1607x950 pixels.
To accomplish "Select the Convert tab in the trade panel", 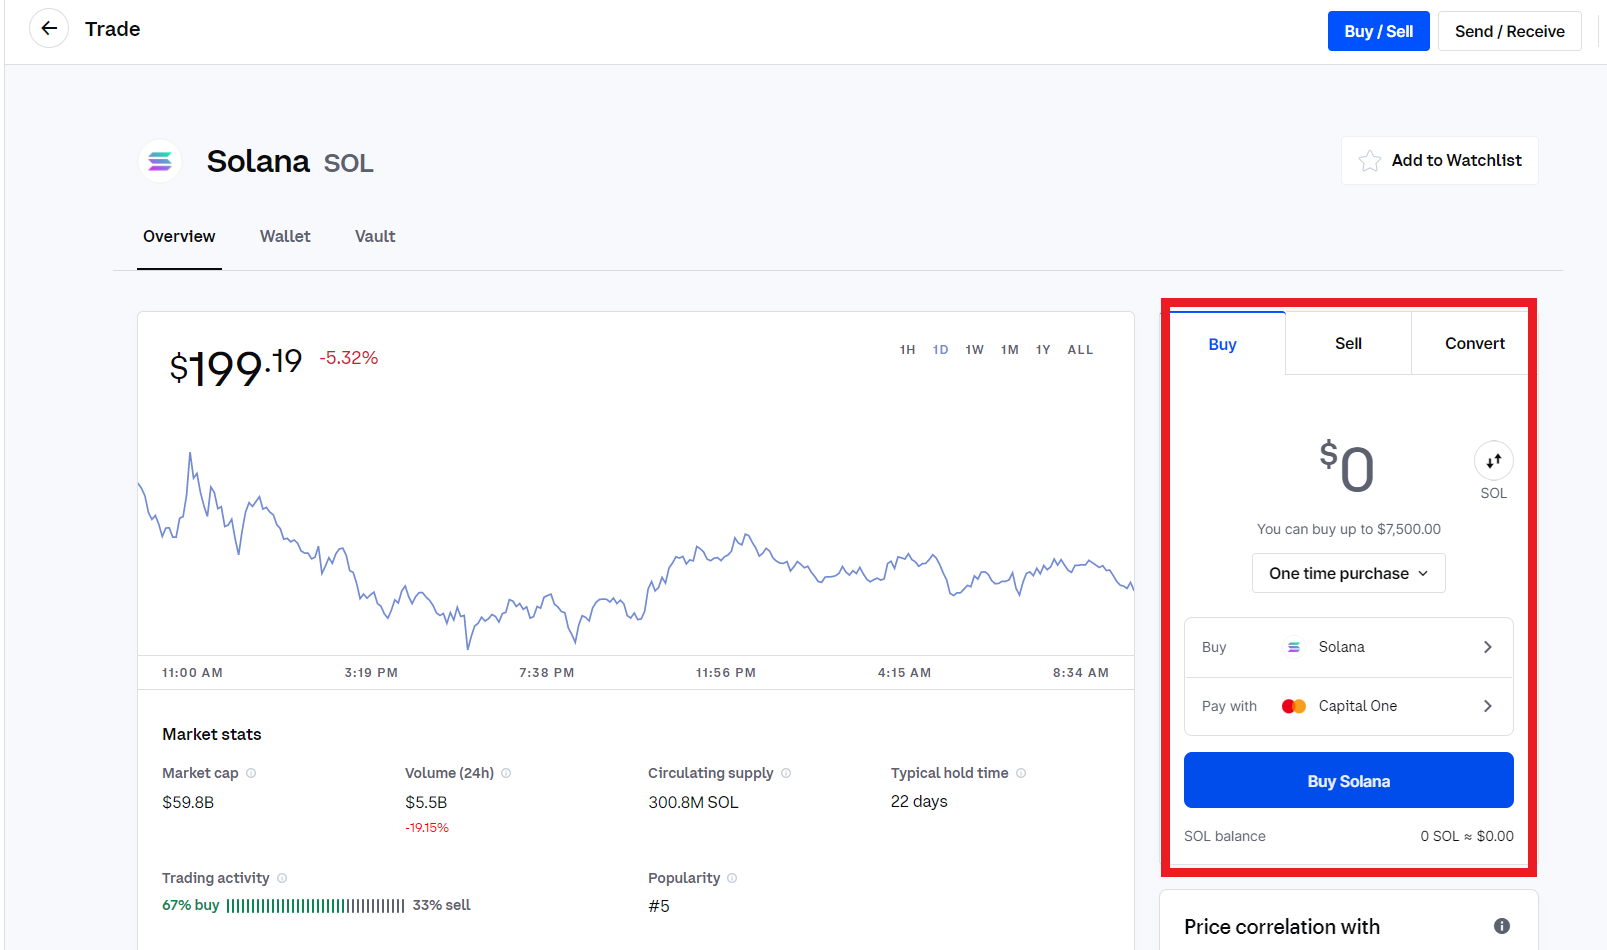I will (1474, 344).
